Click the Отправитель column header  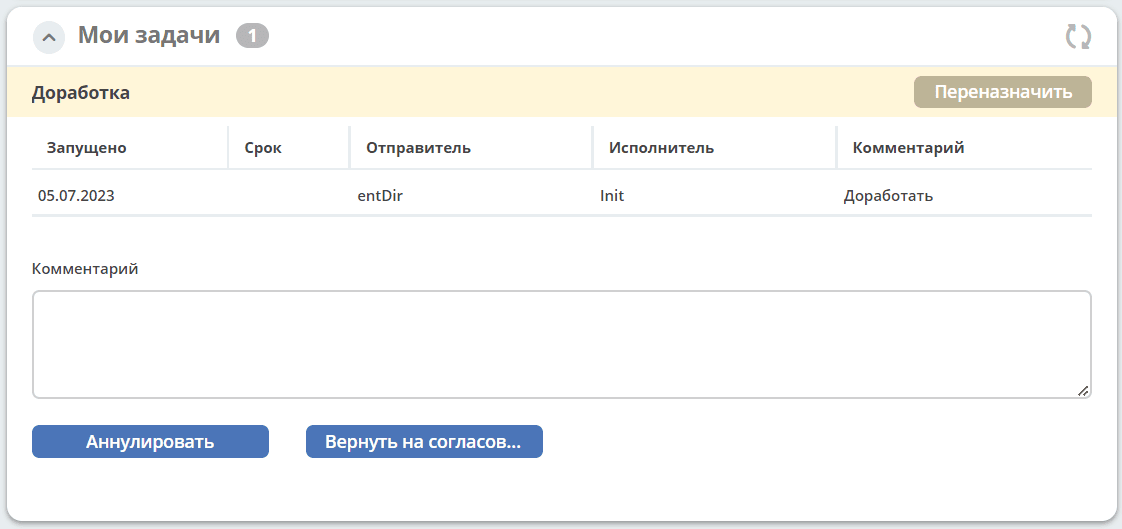(418, 148)
